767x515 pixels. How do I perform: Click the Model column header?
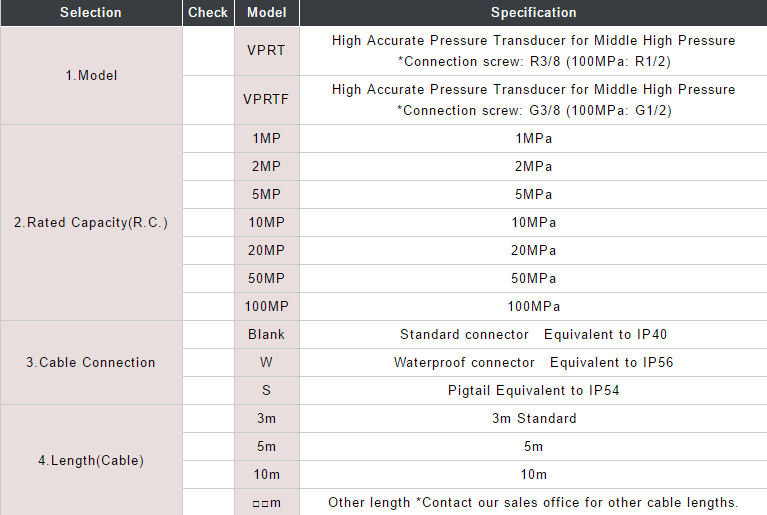point(267,13)
